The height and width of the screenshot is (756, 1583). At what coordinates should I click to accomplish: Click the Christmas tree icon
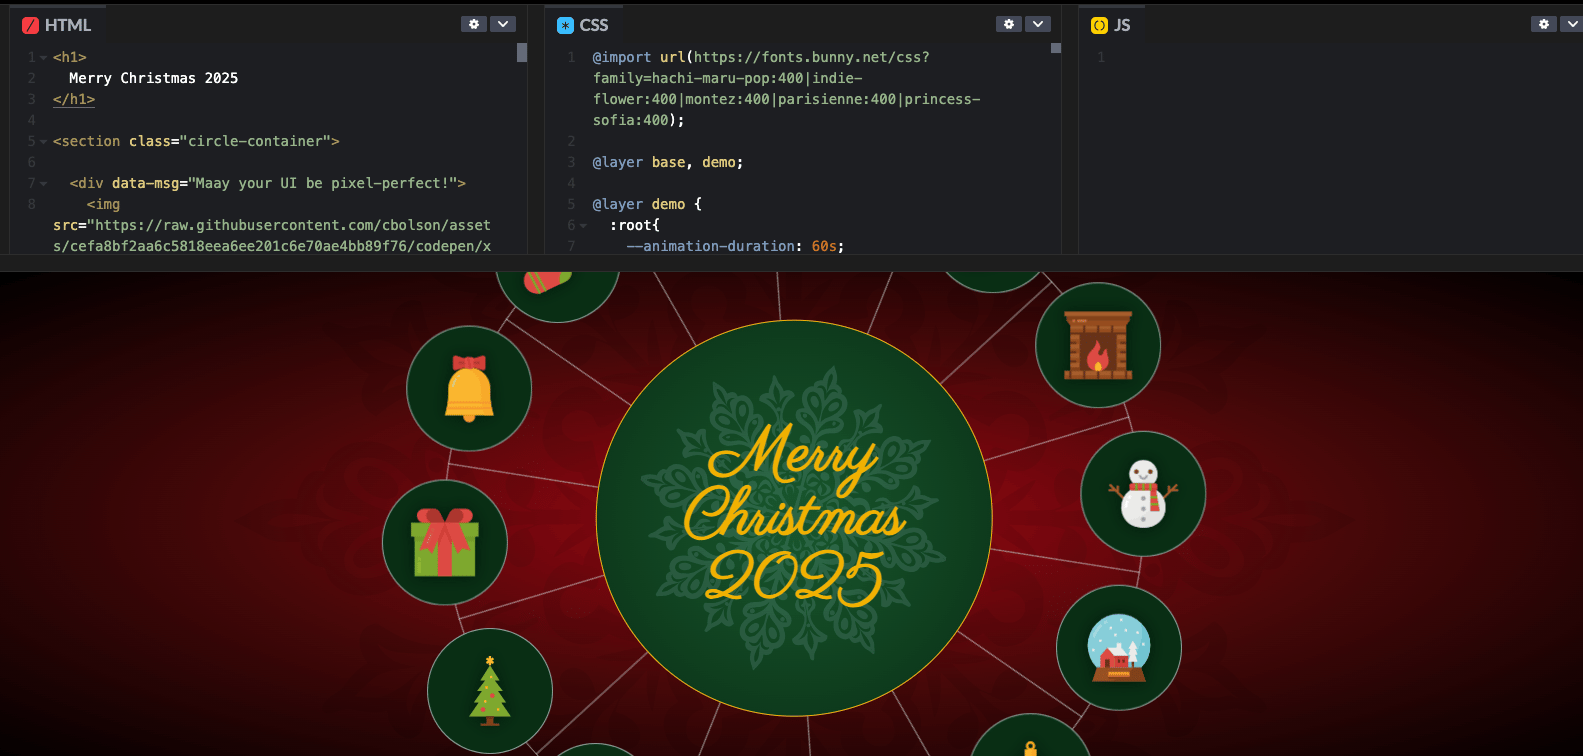(490, 691)
